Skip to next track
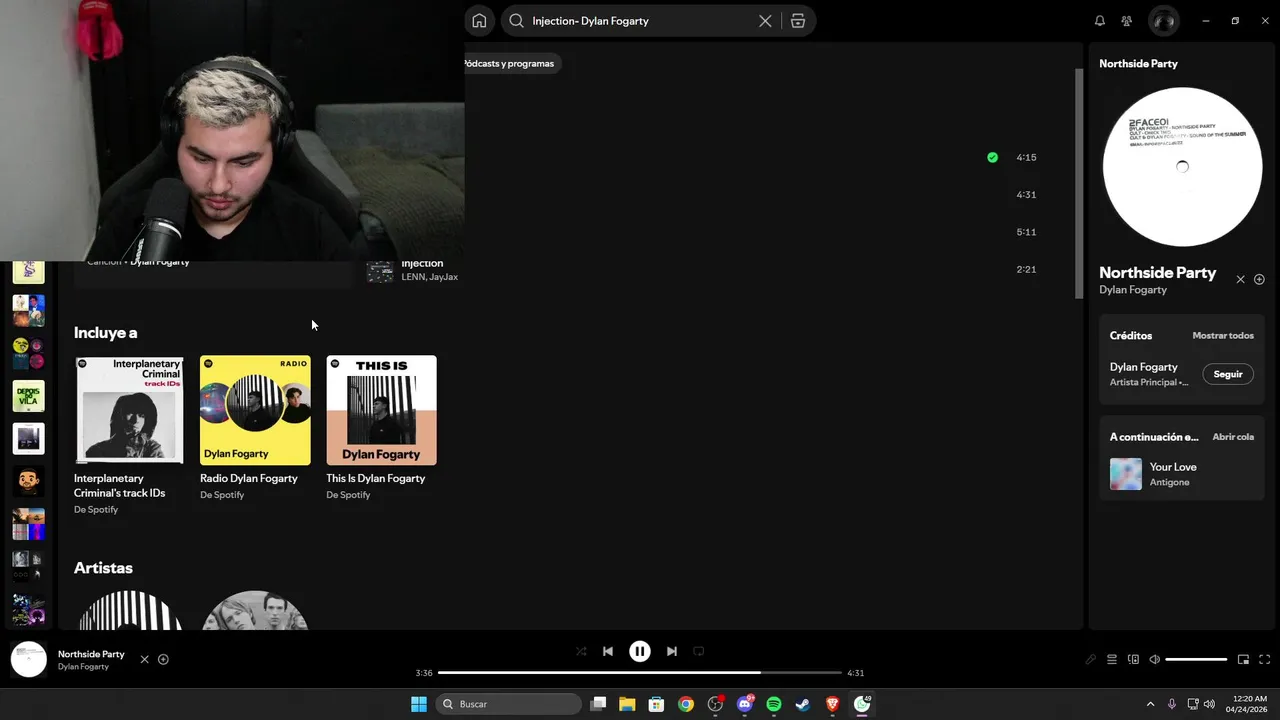This screenshot has height=720, width=1280. pyautogui.click(x=672, y=651)
